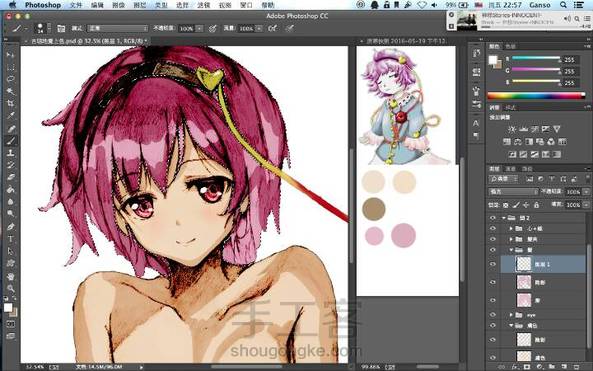Select the Horizontal Type tool
The width and height of the screenshot is (593, 371).
click(x=11, y=239)
